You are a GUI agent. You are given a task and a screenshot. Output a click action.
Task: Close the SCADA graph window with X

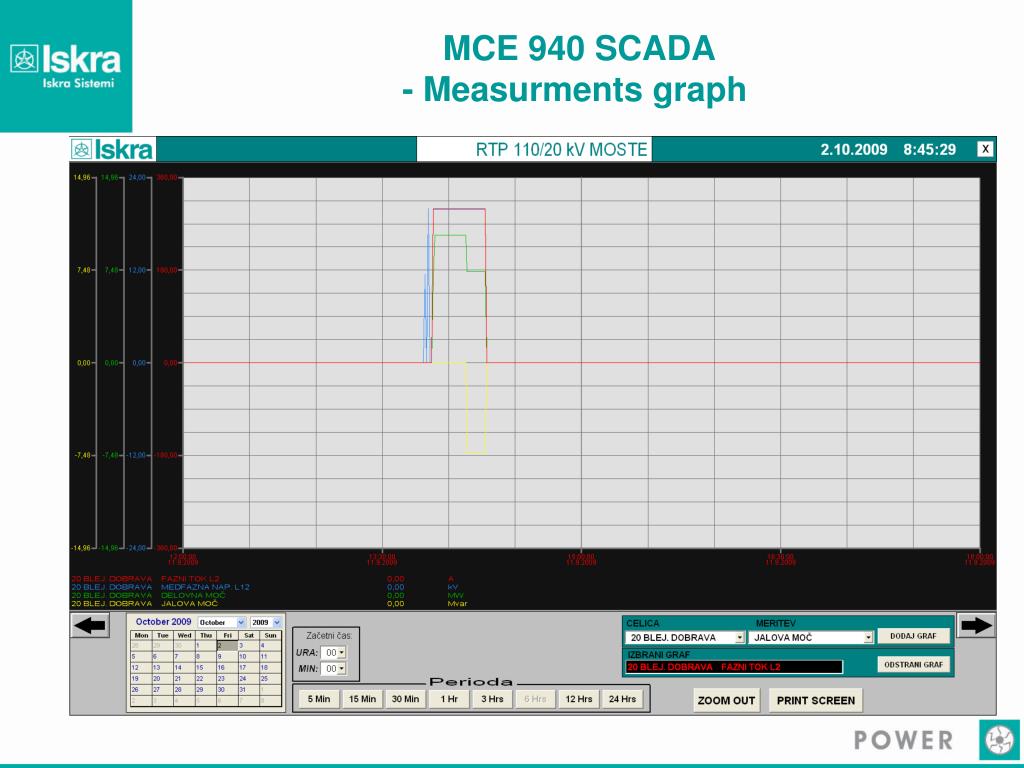[985, 150]
